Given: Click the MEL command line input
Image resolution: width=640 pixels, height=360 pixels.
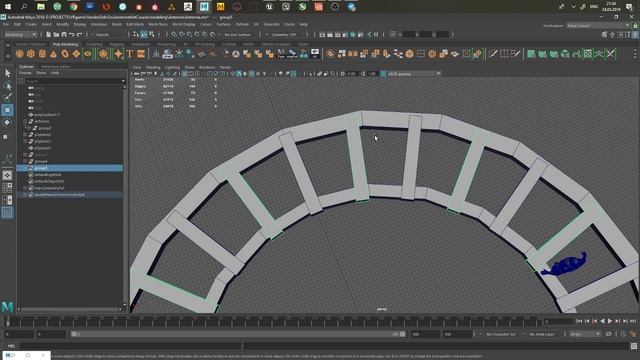Looking at the screenshot, I should pyautogui.click(x=131, y=346).
